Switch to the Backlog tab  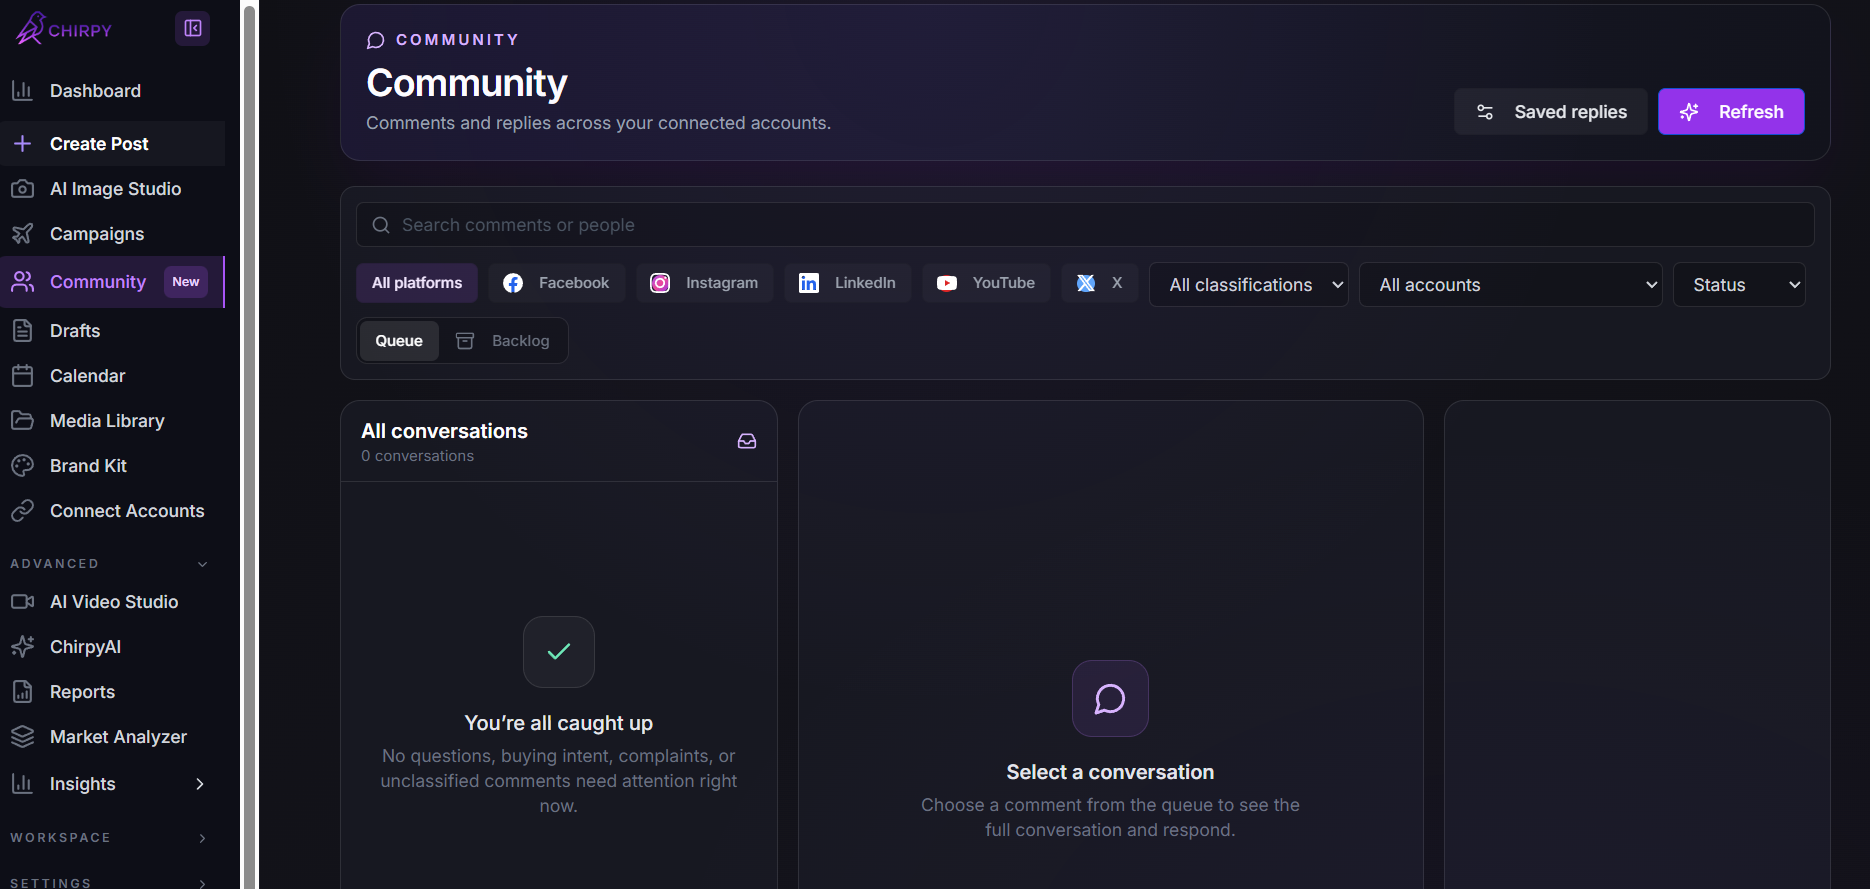click(503, 341)
